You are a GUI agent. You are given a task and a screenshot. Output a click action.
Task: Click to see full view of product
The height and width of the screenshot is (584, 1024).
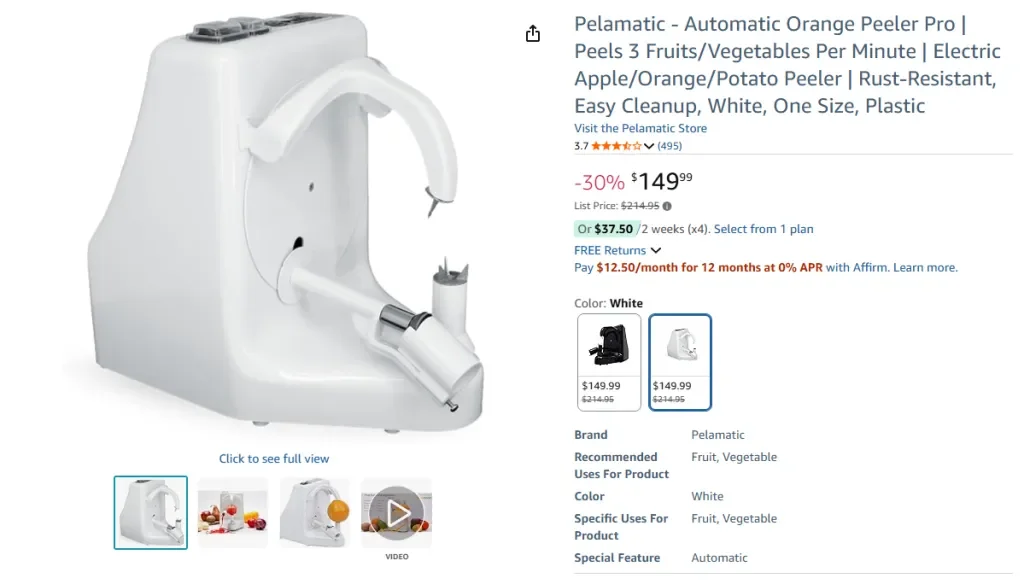pos(274,458)
